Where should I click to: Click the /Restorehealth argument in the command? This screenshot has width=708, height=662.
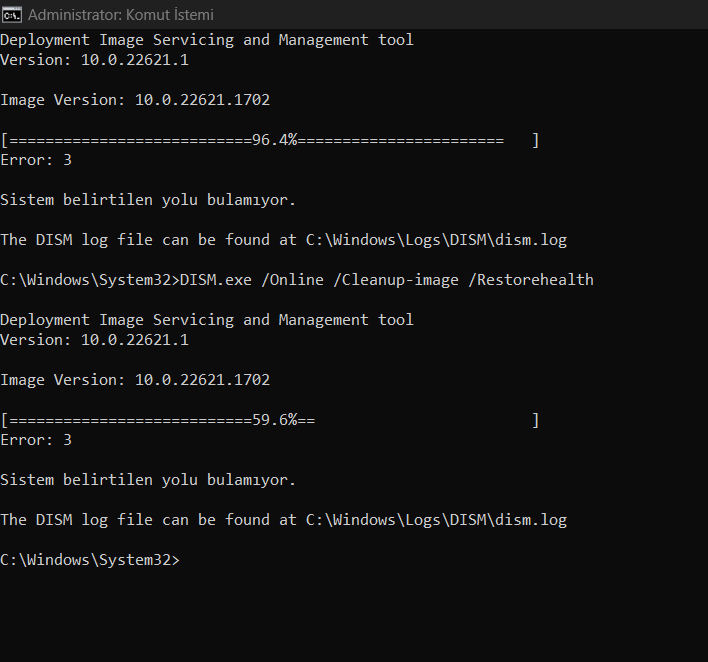point(531,280)
